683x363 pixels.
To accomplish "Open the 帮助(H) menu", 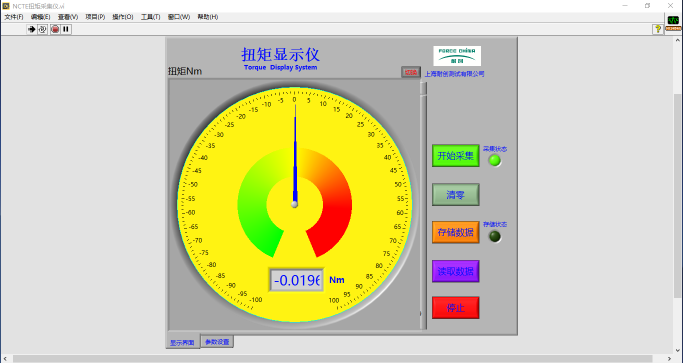I will click(x=208, y=17).
